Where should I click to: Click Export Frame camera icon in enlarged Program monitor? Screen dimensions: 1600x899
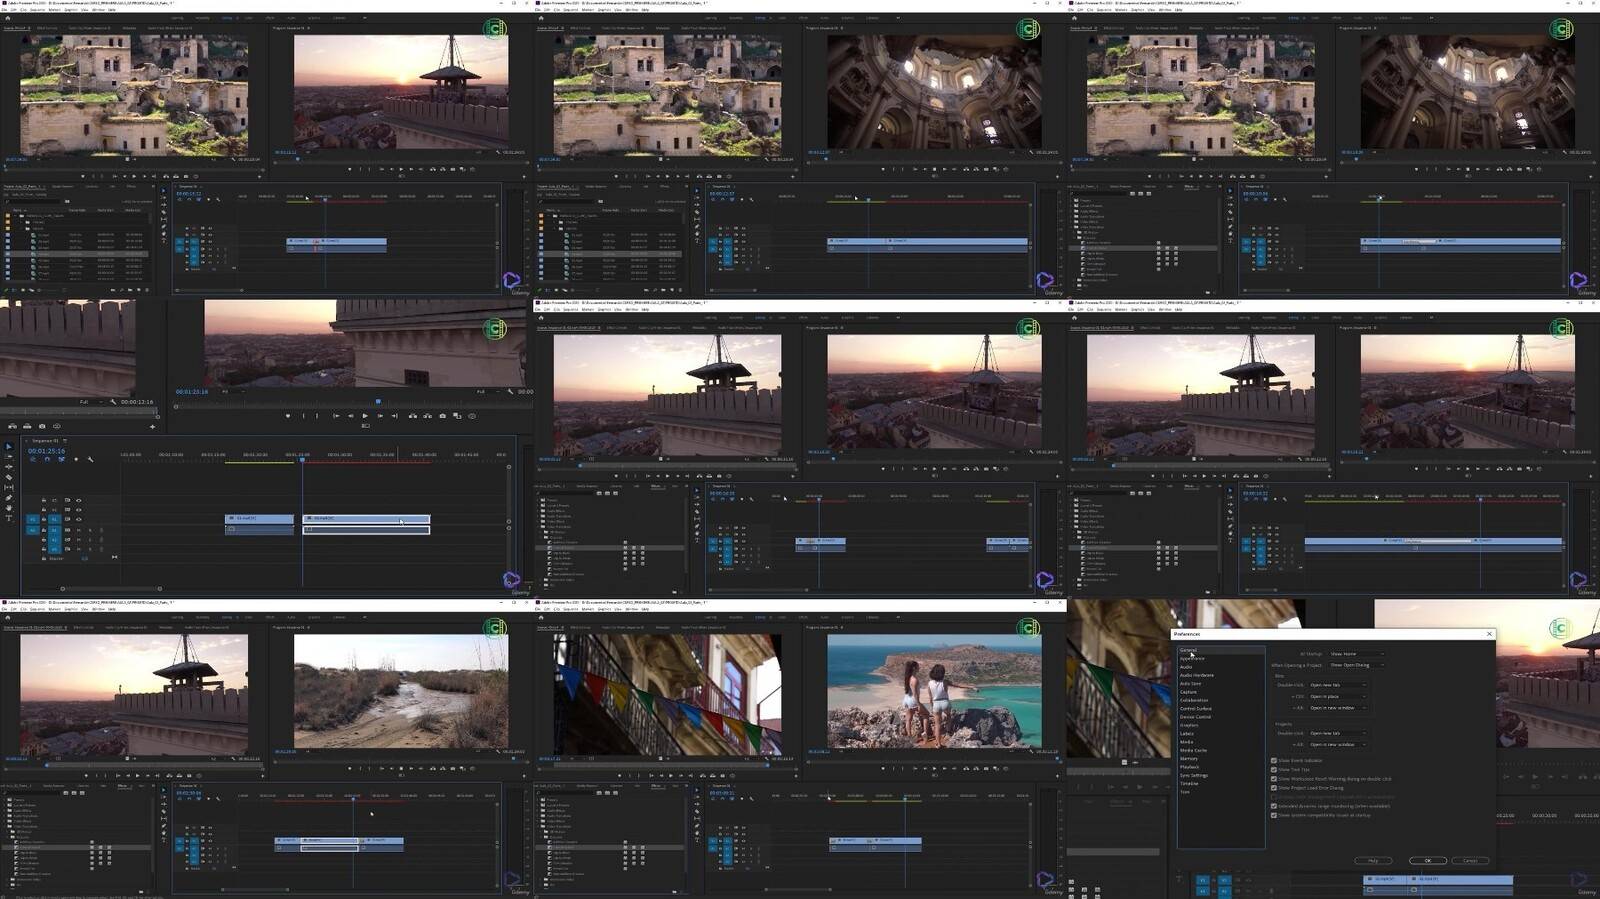pos(442,416)
